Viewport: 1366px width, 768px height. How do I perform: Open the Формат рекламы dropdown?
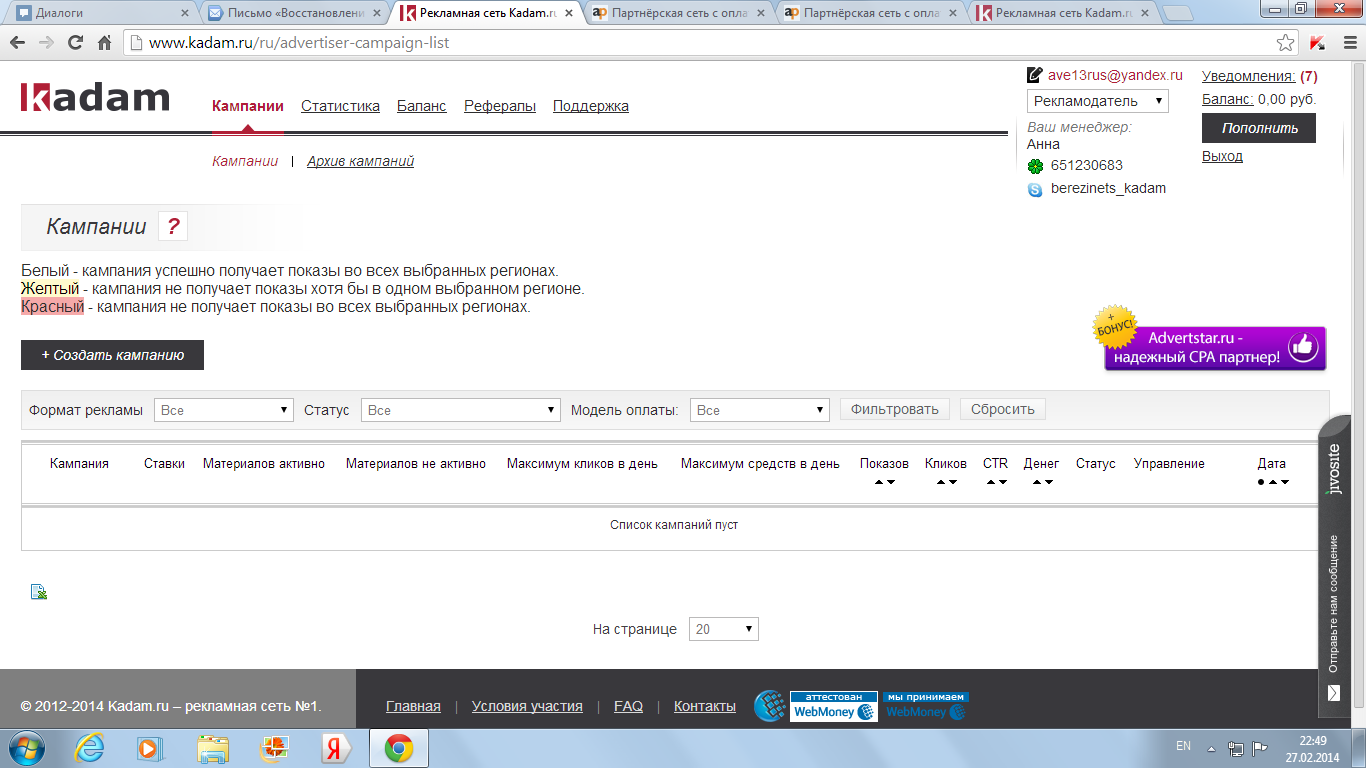pos(224,410)
